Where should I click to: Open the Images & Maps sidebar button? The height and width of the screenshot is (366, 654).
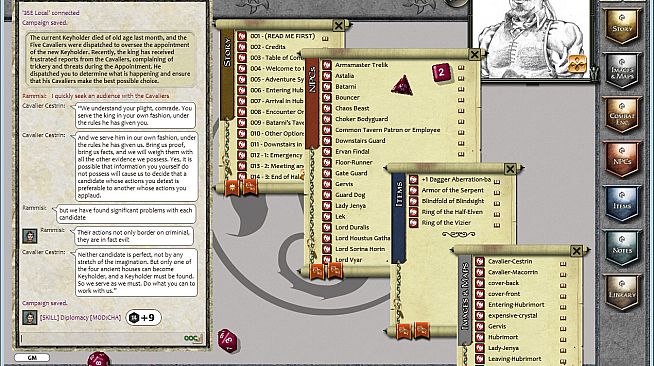point(622,71)
